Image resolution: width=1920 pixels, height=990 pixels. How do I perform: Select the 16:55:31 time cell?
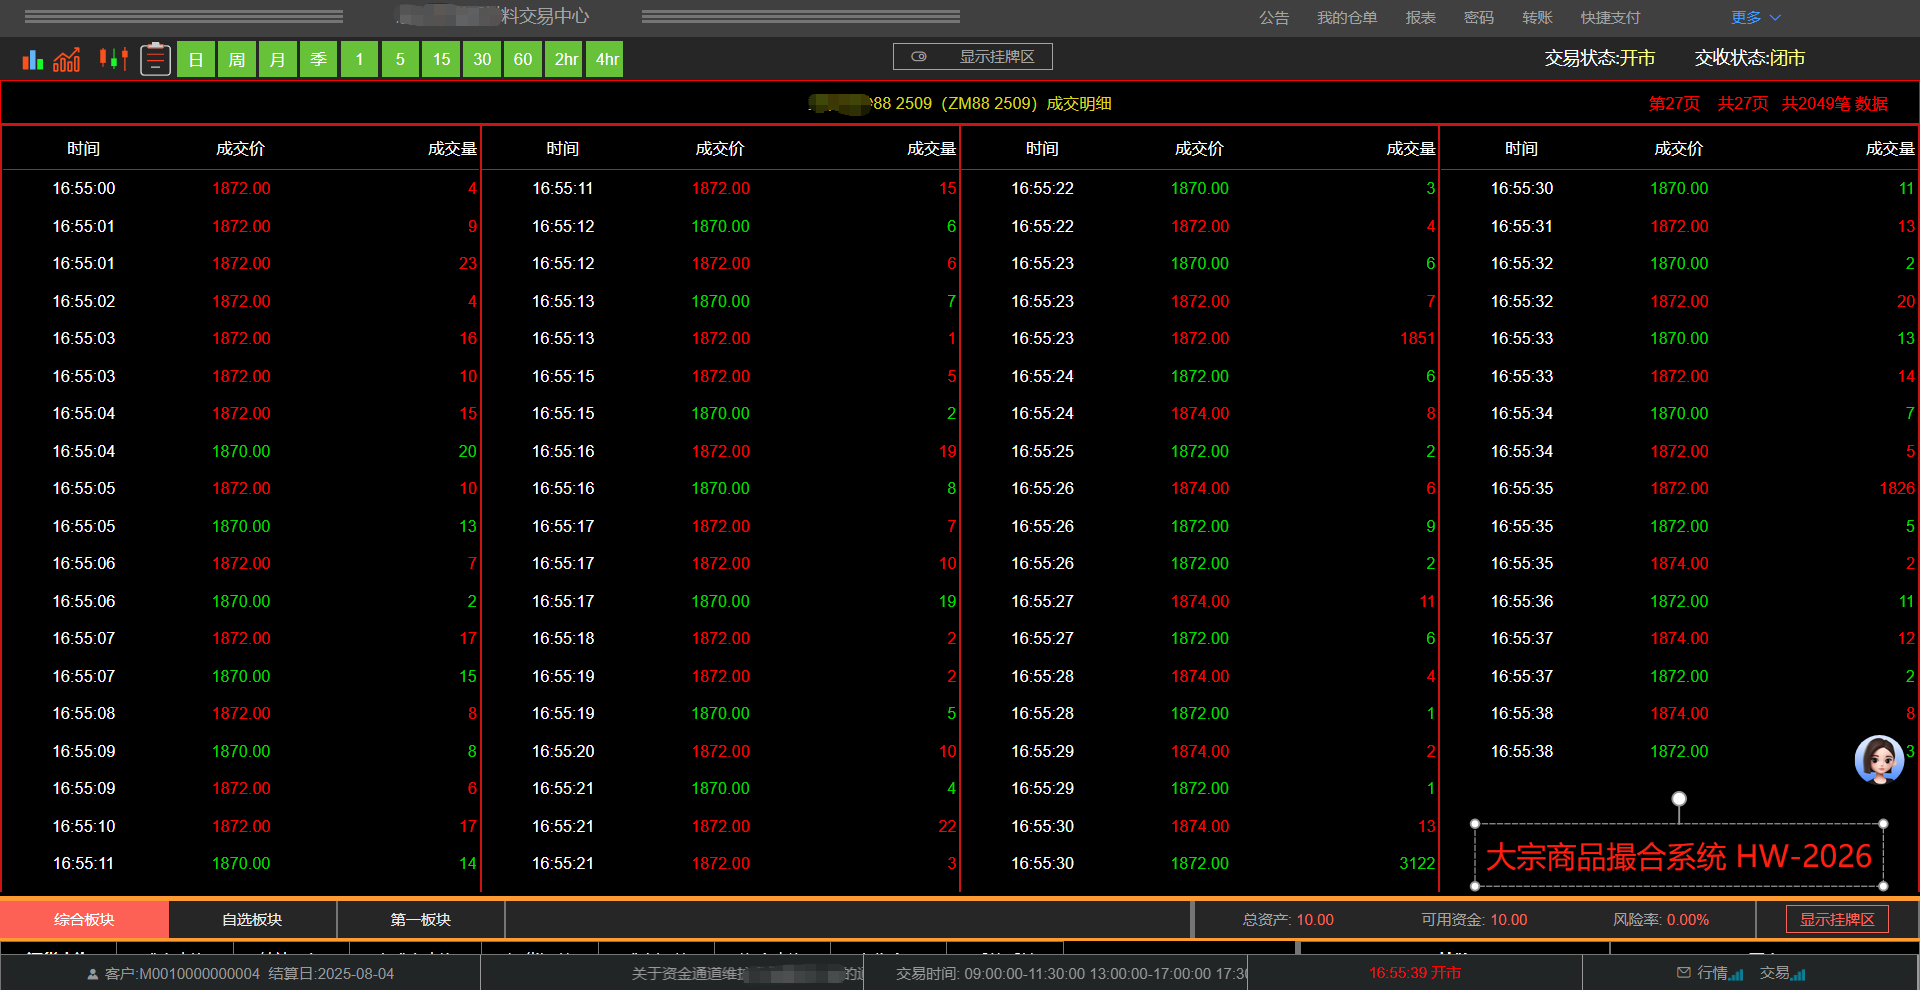(1522, 227)
